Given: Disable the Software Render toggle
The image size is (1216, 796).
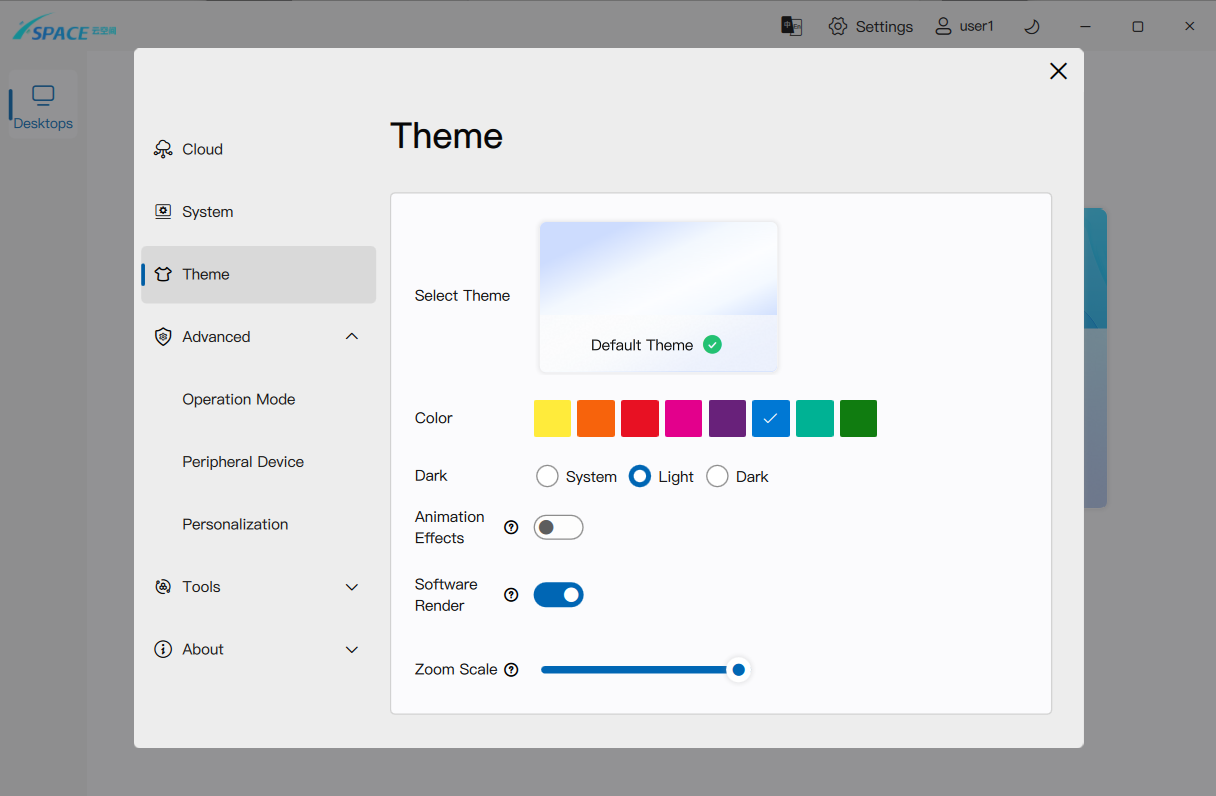Looking at the screenshot, I should pyautogui.click(x=558, y=595).
